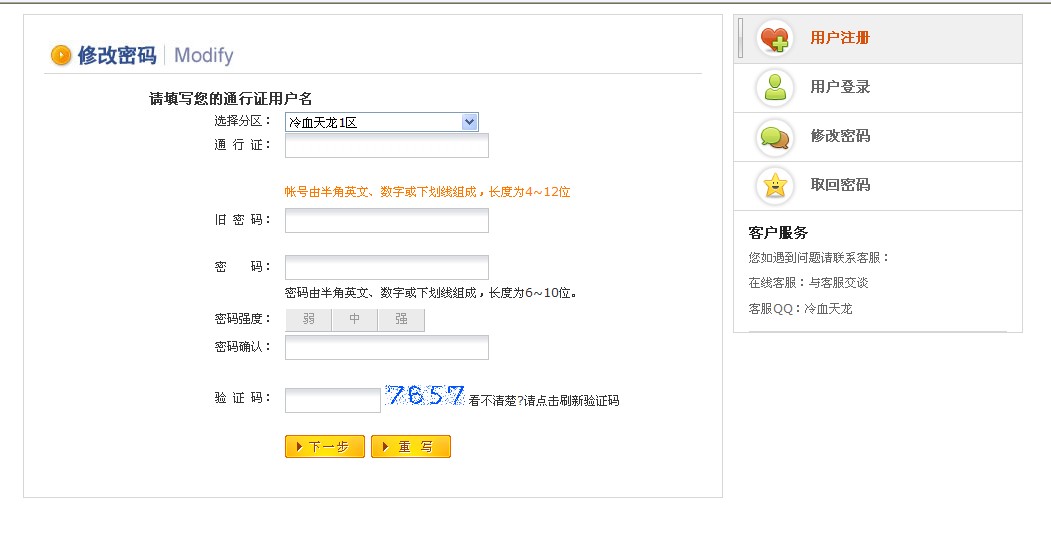Image resolution: width=1051 pixels, height=535 pixels.
Task: Click into the 旧密码 input field
Action: [386, 220]
